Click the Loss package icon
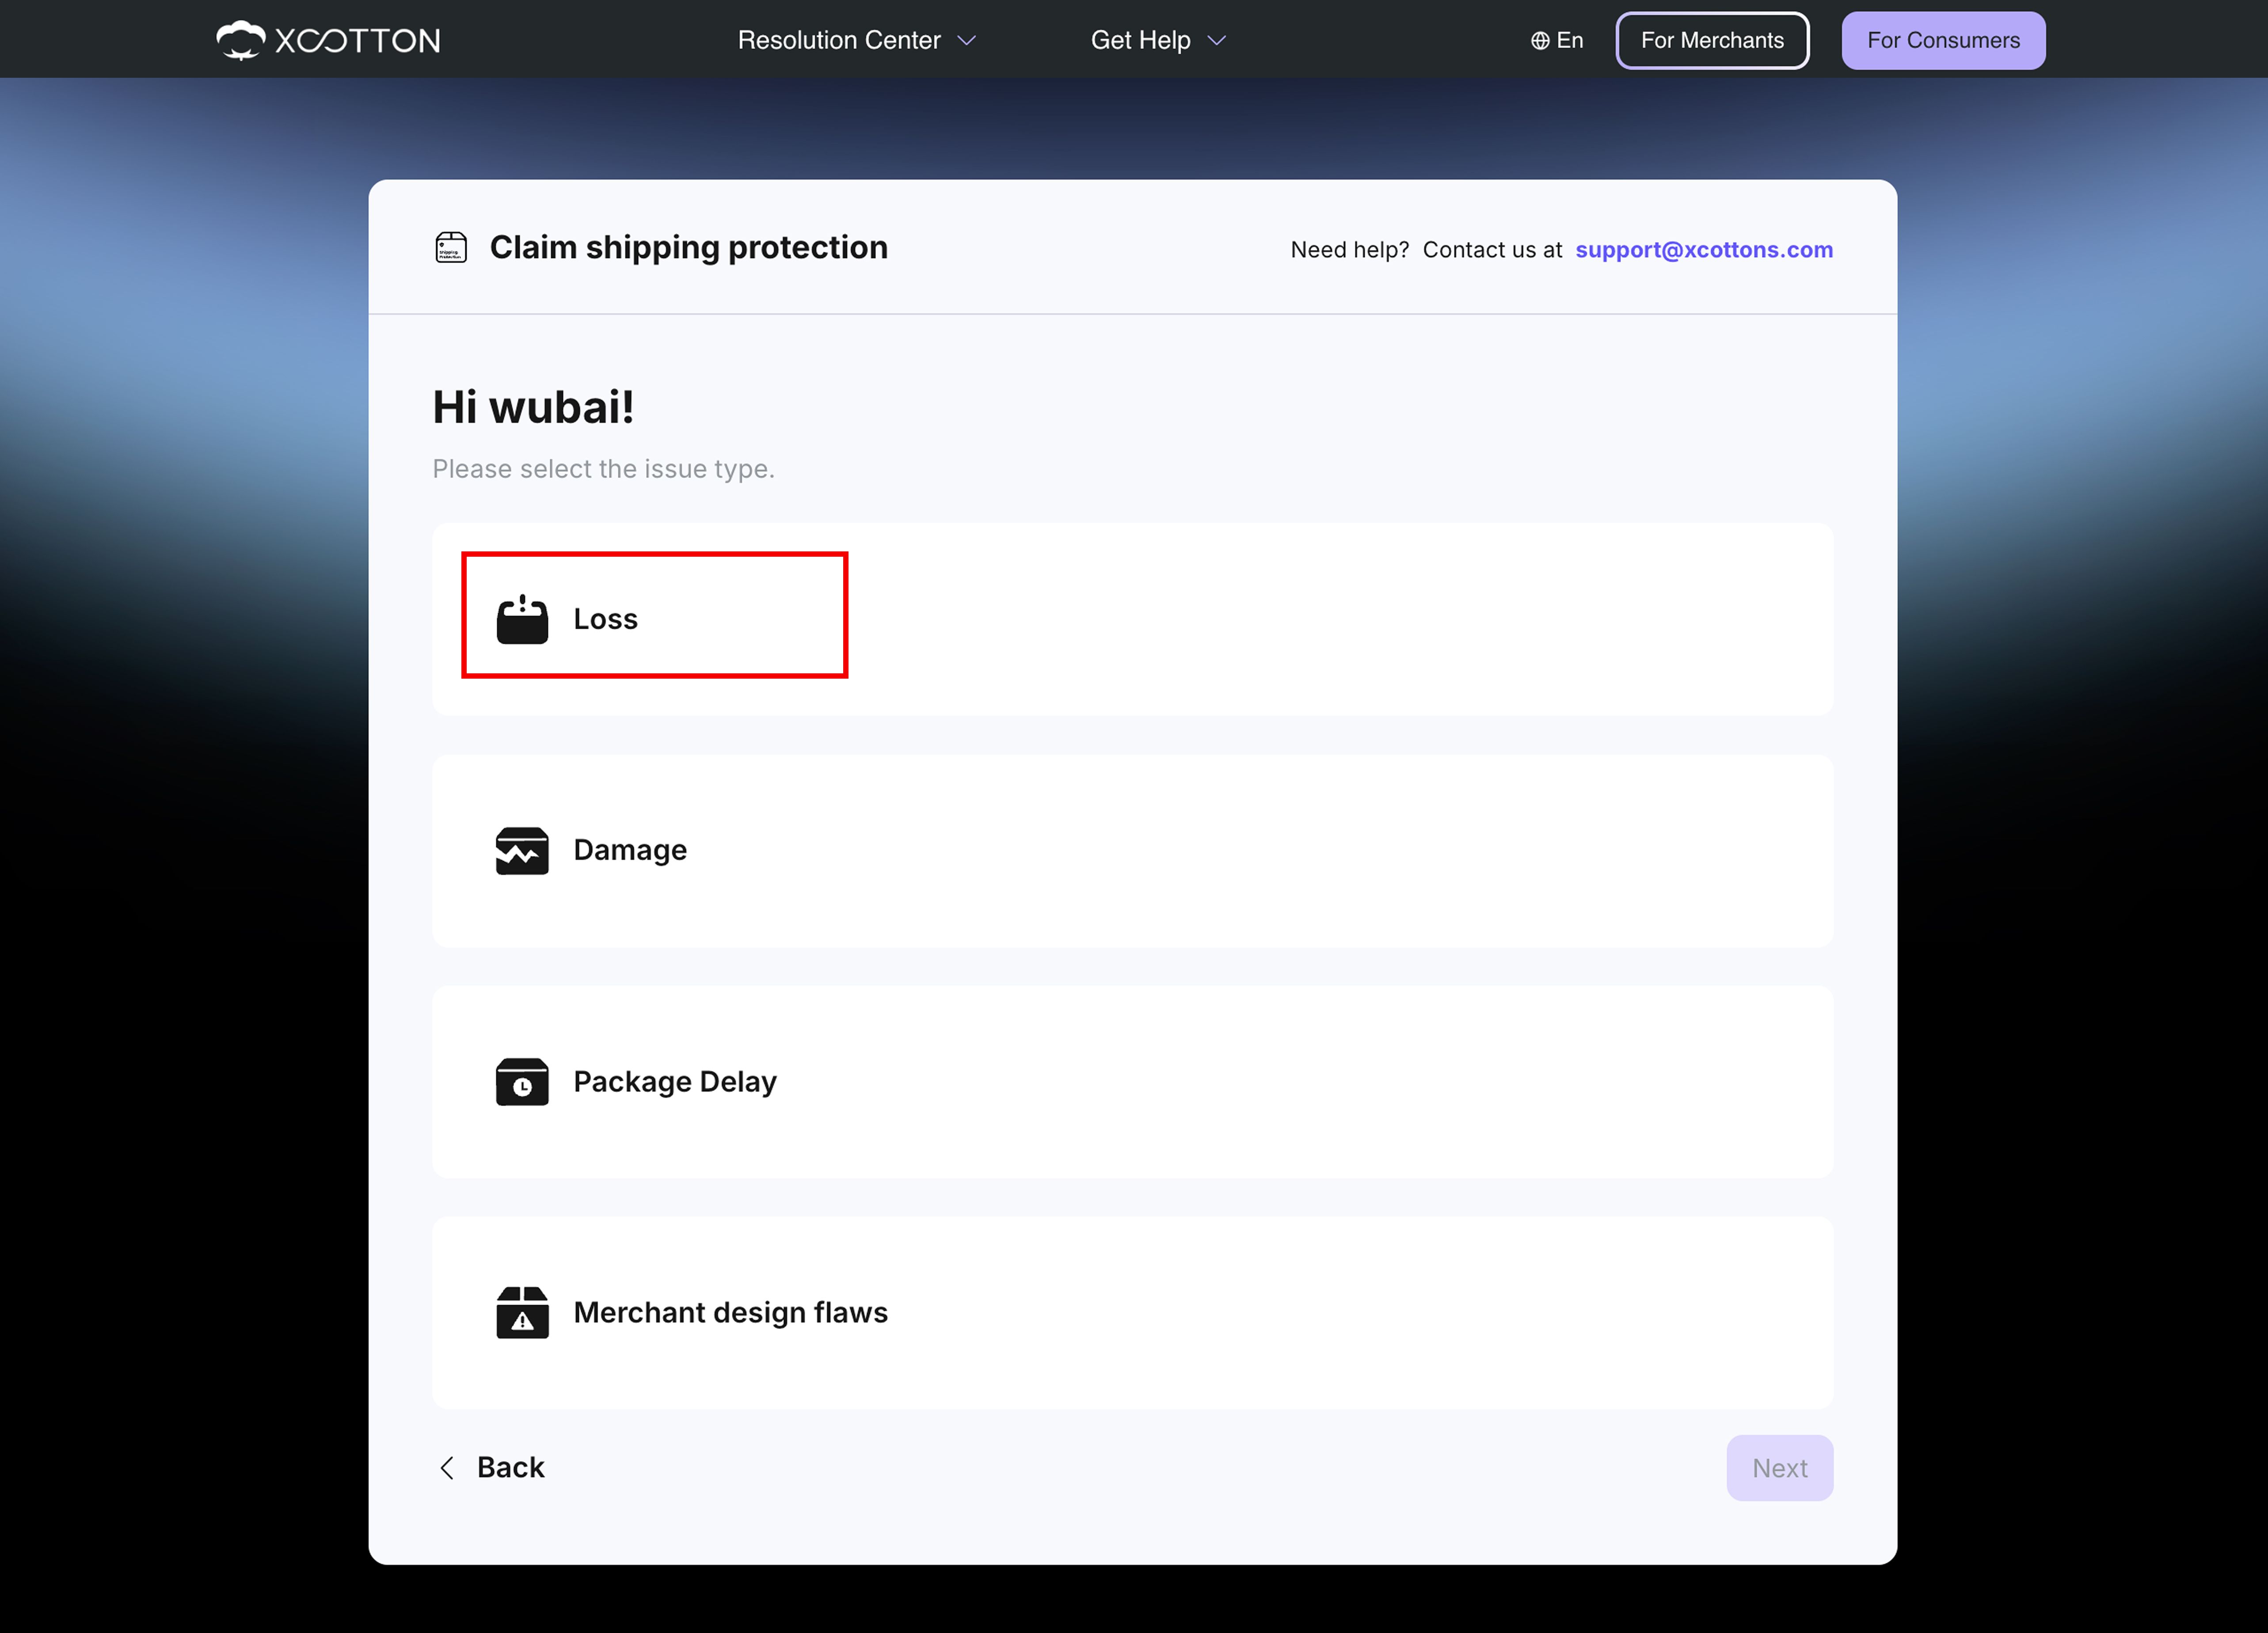2268x1633 pixels. (x=522, y=620)
